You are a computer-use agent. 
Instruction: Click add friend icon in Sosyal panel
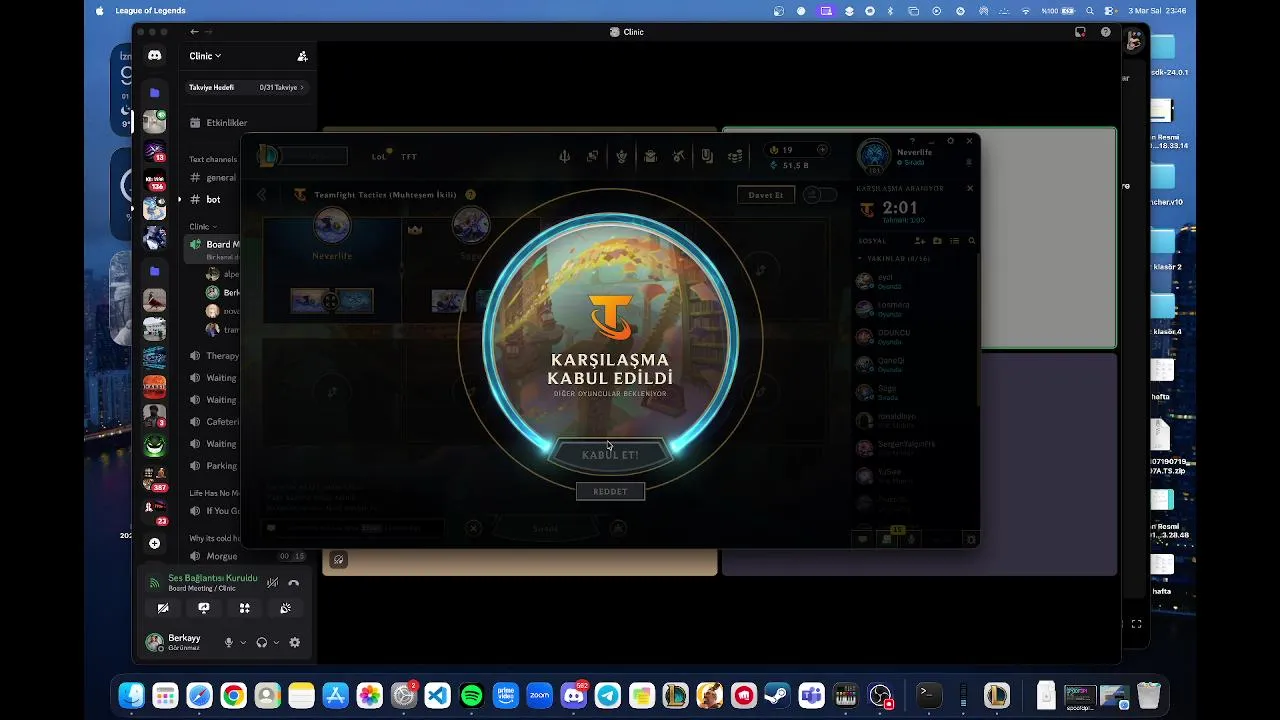pos(920,241)
